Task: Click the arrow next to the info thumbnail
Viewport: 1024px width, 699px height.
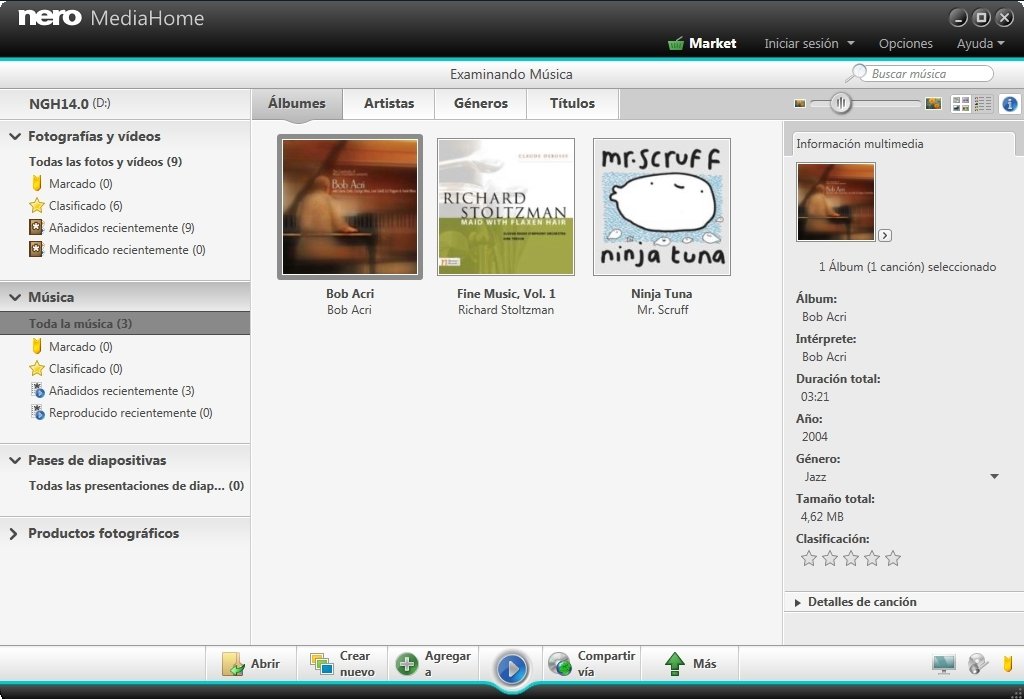Action: [x=885, y=235]
